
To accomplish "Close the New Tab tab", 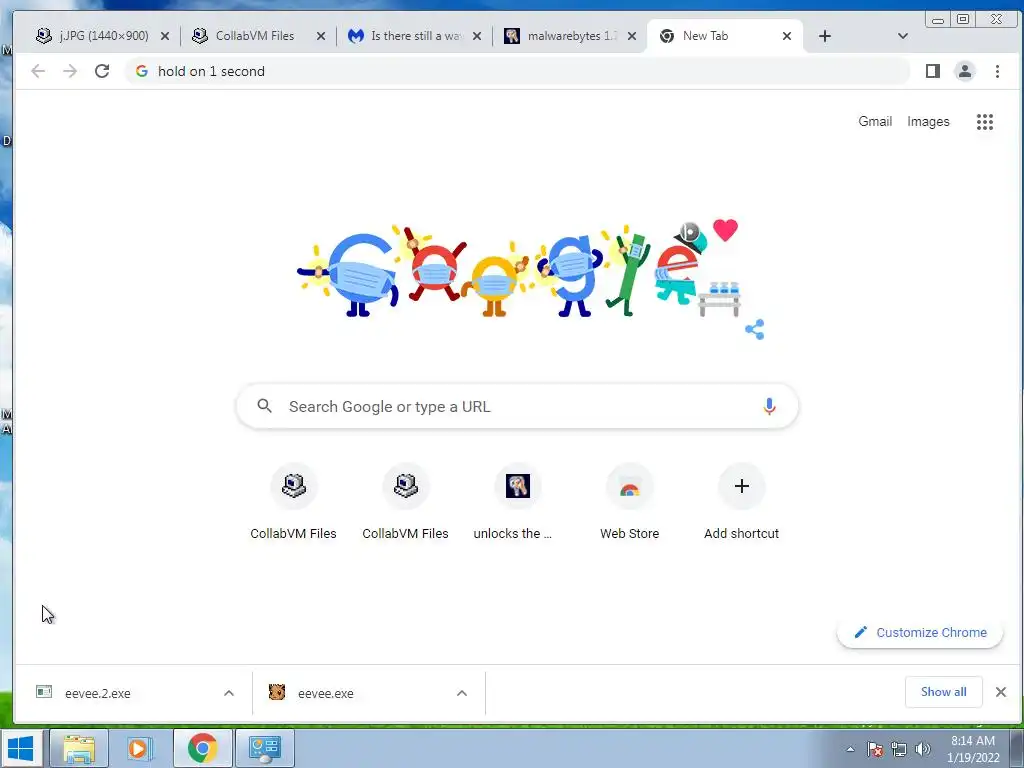I will point(787,36).
